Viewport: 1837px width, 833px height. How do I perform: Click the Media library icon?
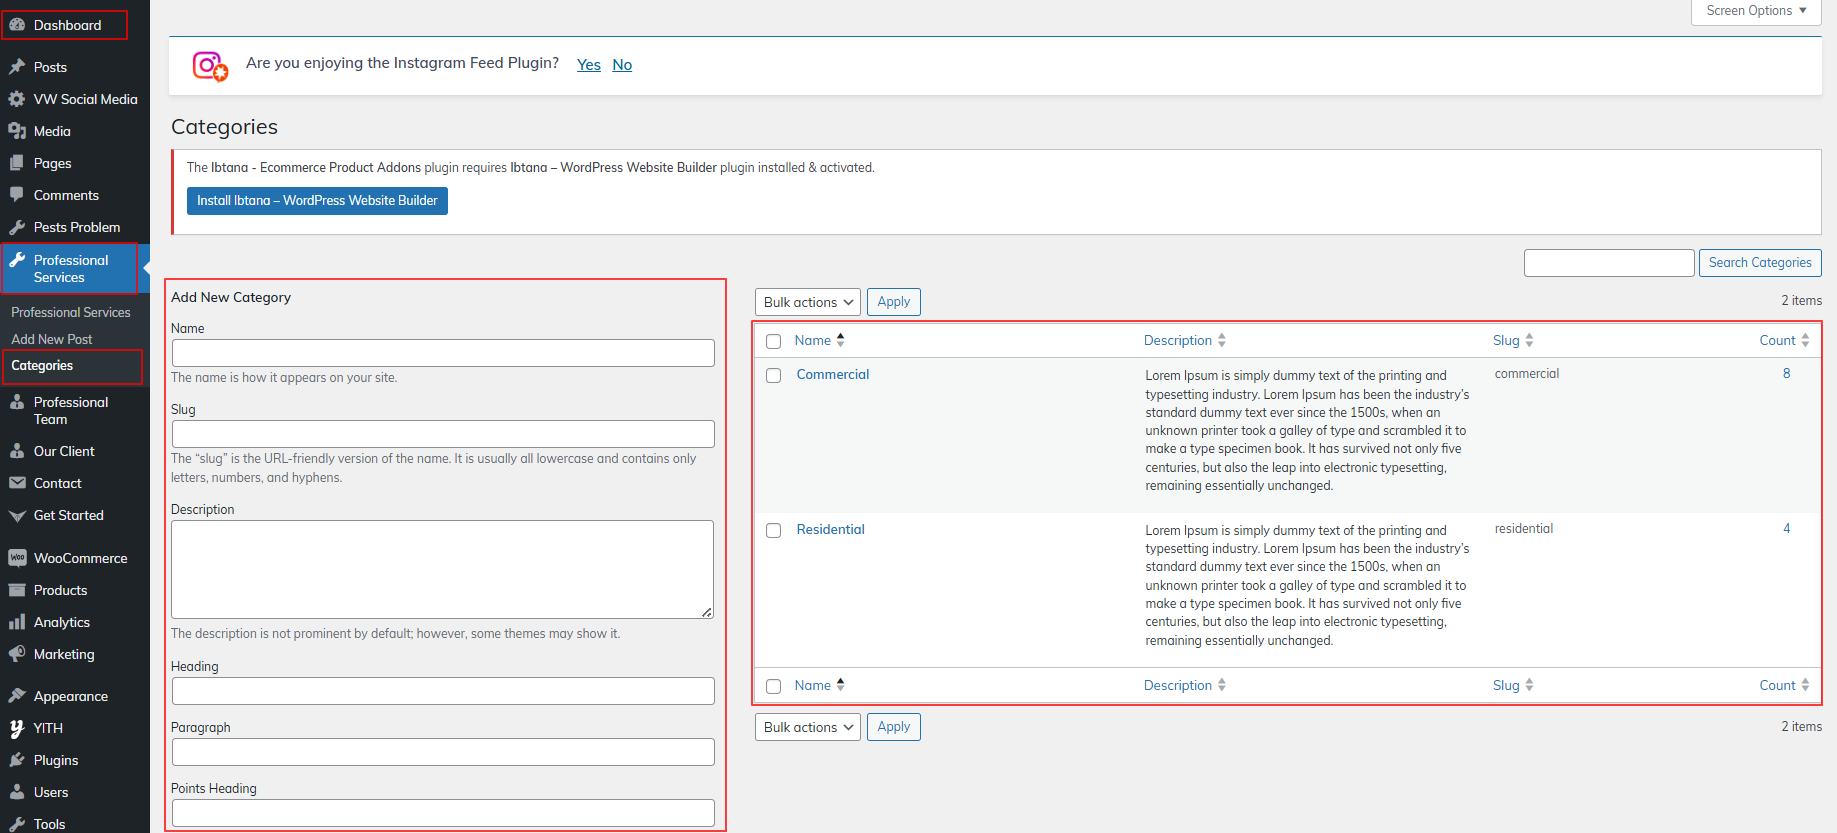[x=17, y=131]
